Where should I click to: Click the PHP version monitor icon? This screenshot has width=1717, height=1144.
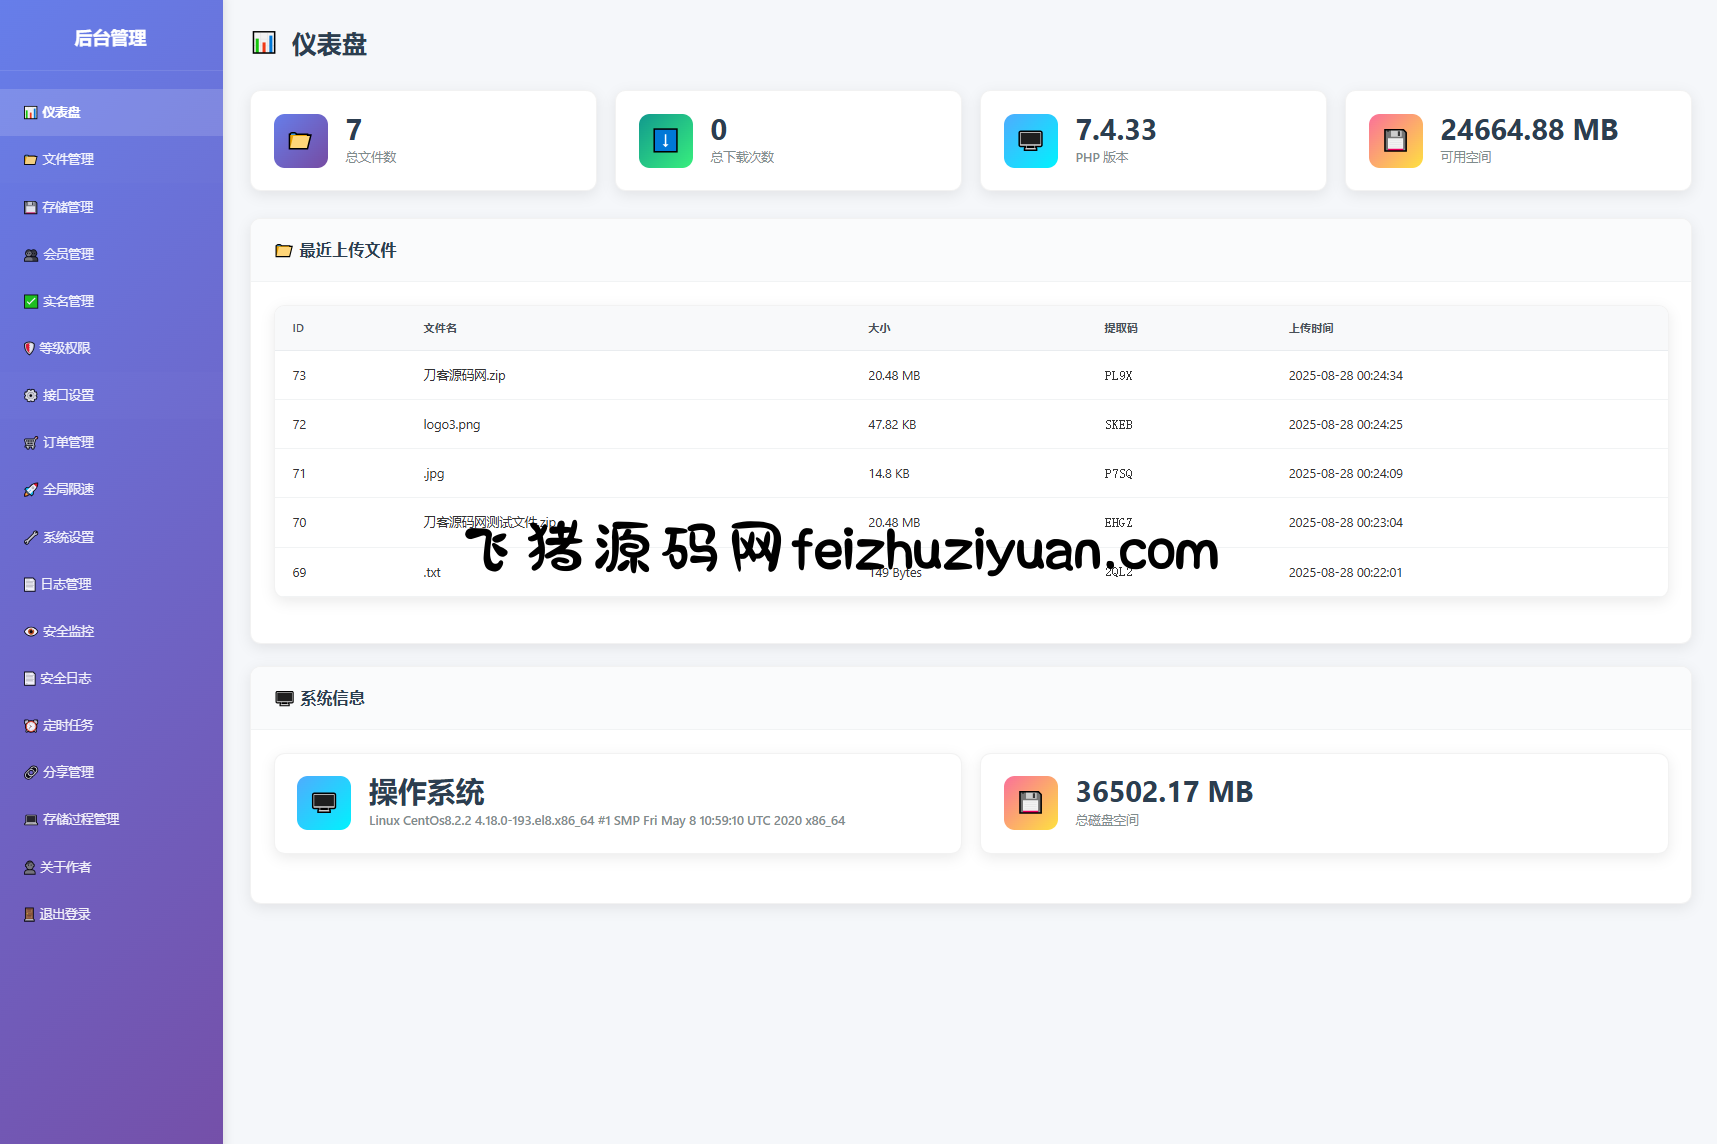(1030, 141)
